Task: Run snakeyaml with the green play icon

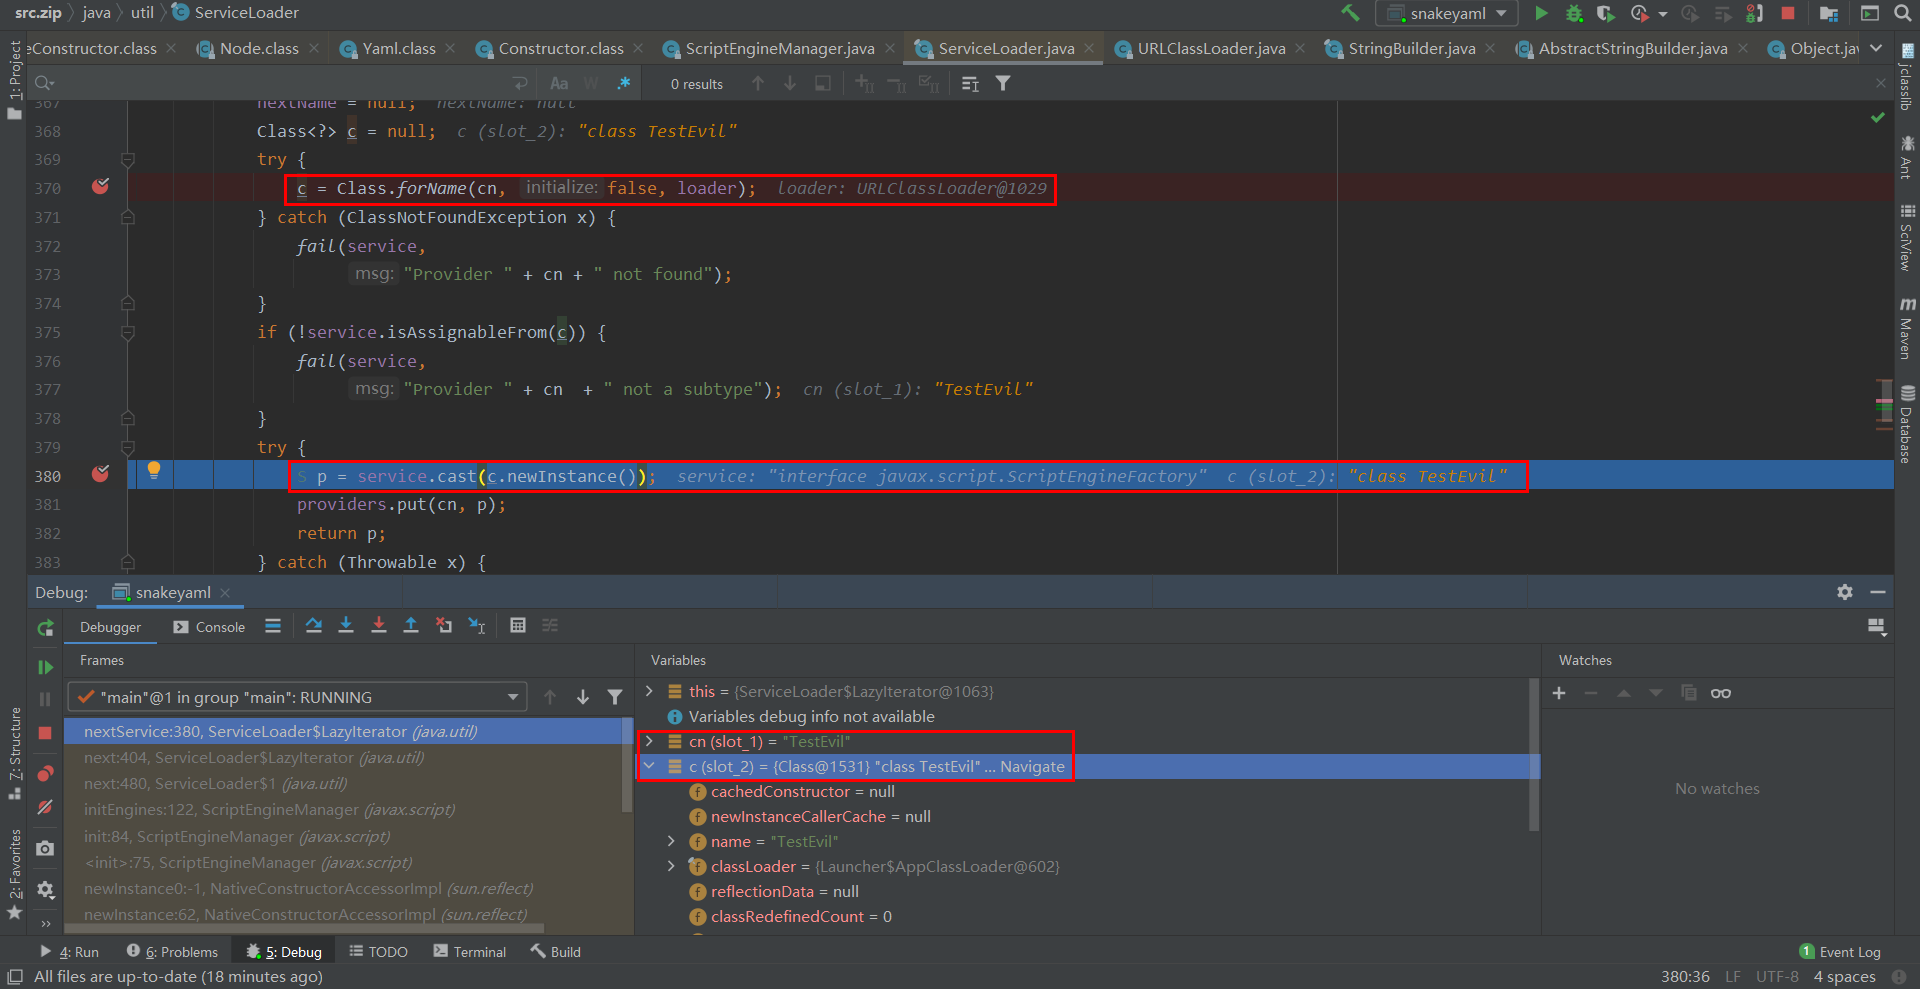Action: [x=1541, y=13]
